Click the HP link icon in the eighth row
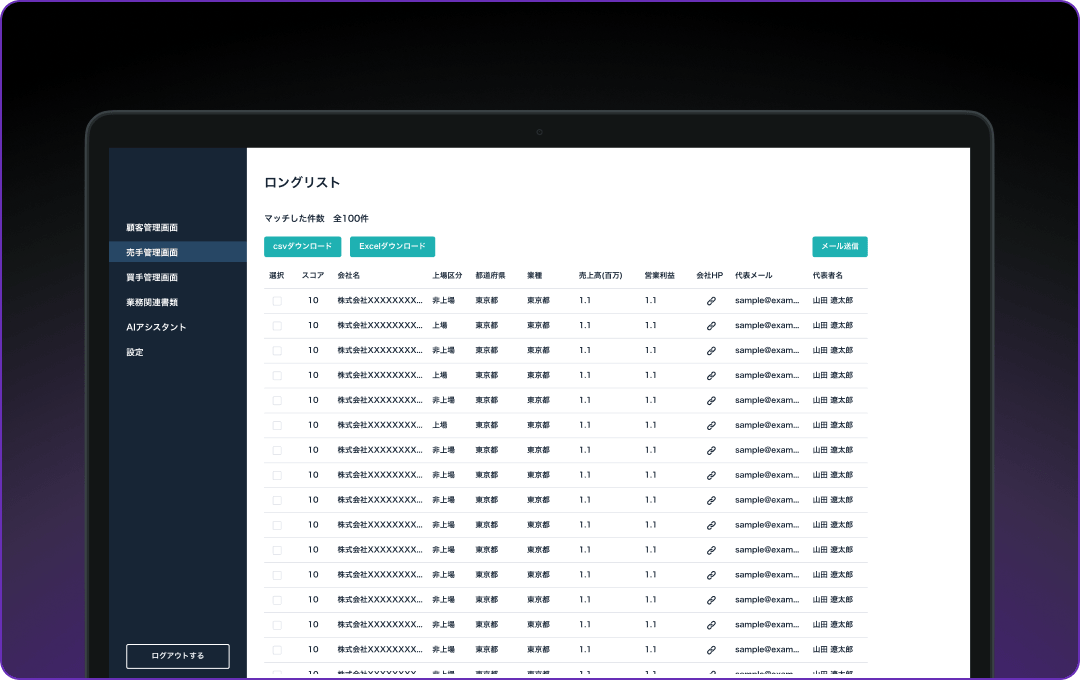1080x680 pixels. 711,475
